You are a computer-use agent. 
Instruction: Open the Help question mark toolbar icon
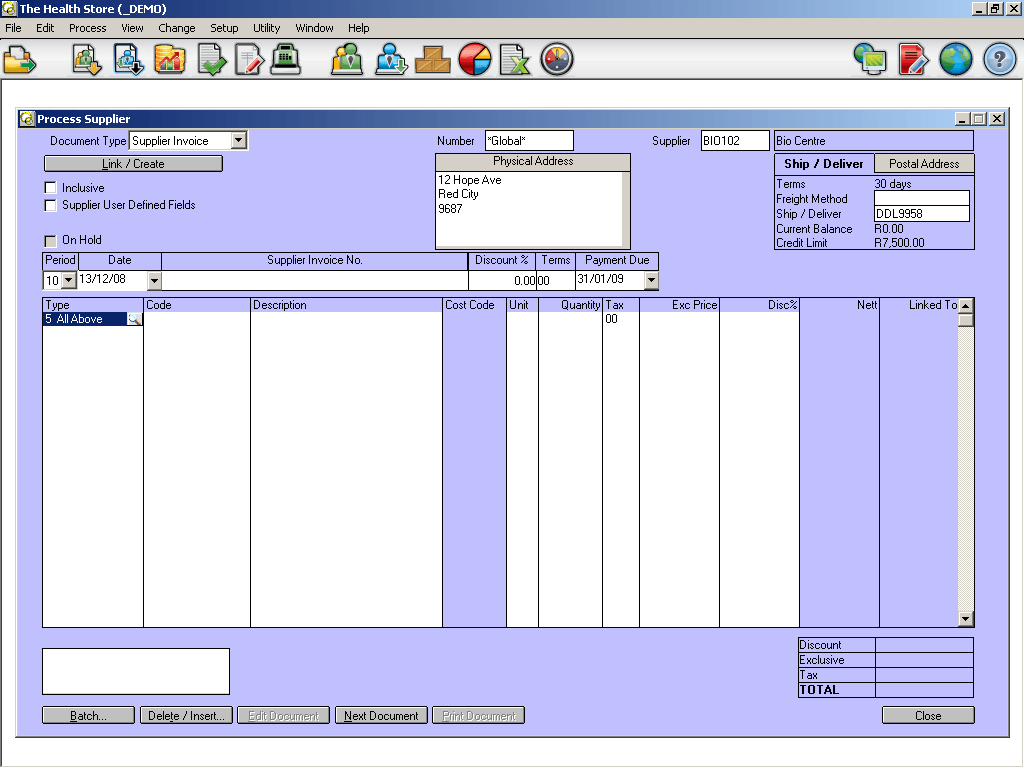click(997, 59)
